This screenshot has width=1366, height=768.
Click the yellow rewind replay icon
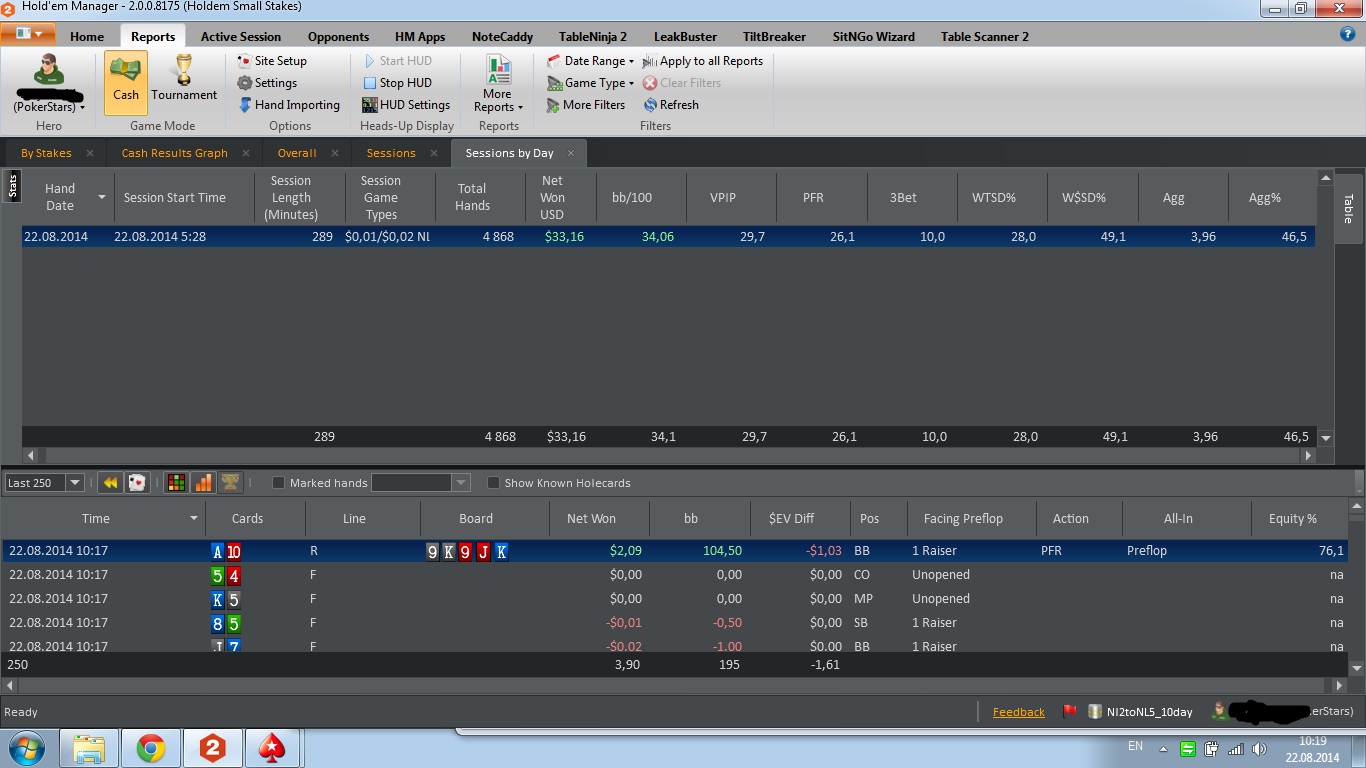pos(111,483)
